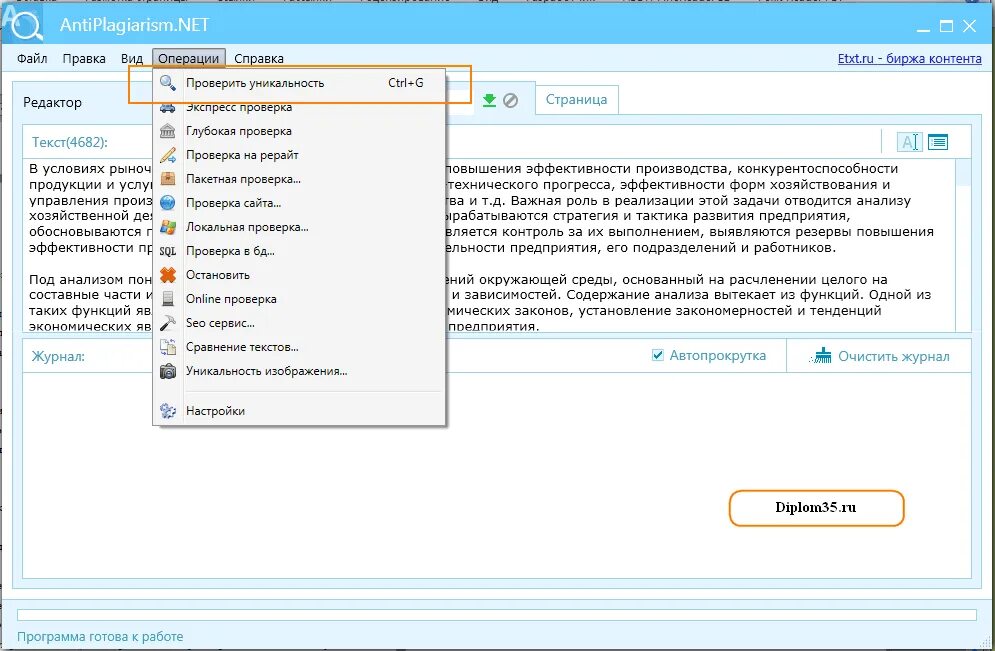Click the bottom progress bar
This screenshot has width=995, height=651.
(x=496, y=615)
